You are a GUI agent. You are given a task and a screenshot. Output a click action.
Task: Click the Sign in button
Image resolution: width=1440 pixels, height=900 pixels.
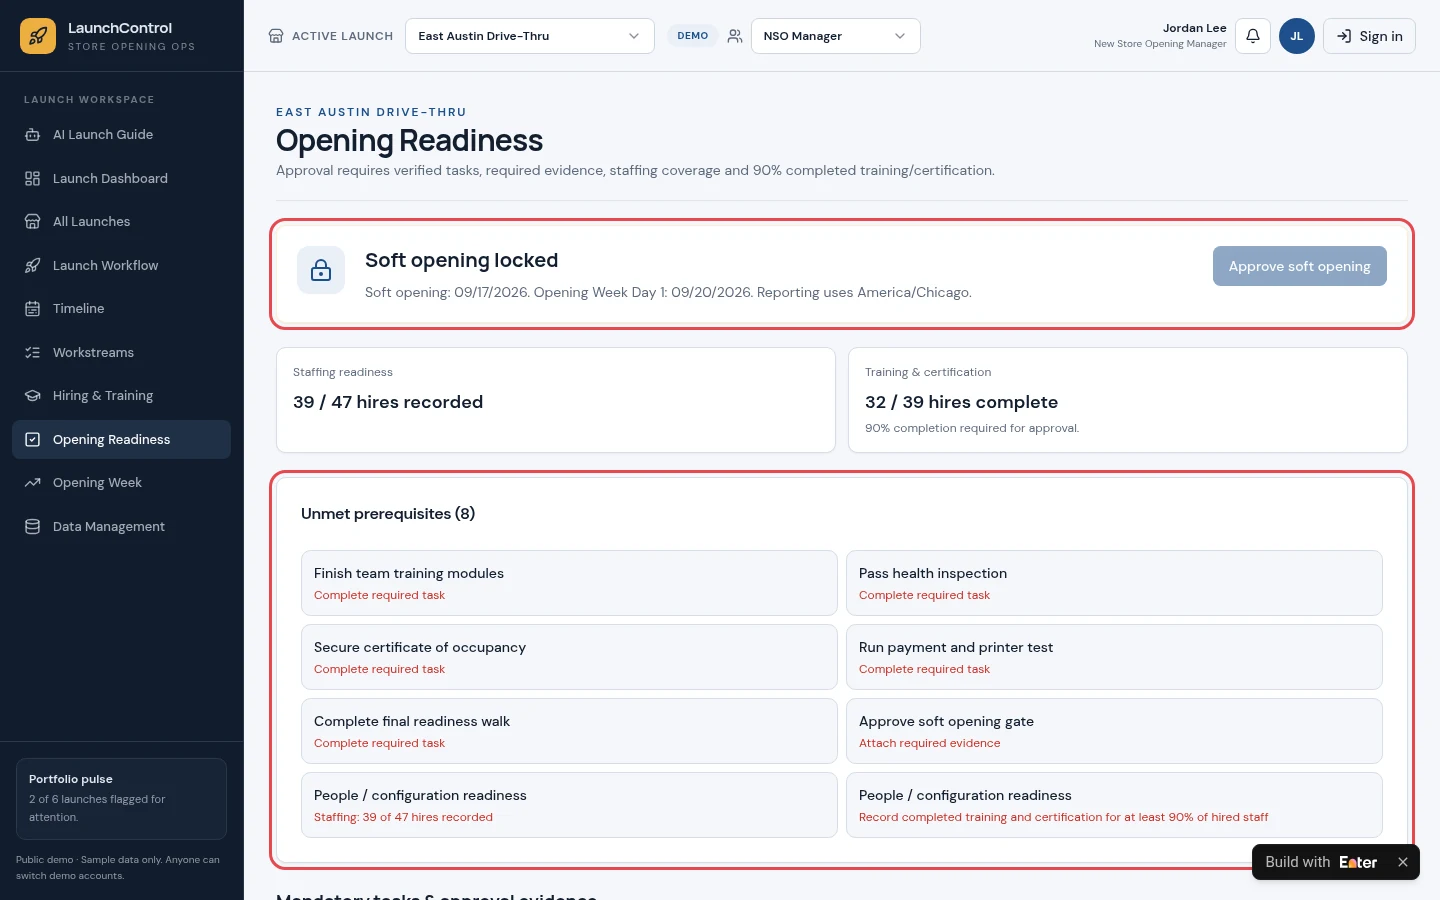(x=1369, y=36)
